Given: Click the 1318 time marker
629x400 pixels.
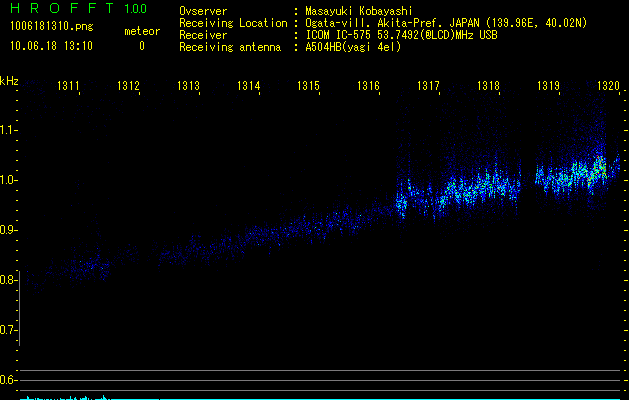Looking at the screenshot, I should pos(488,86).
